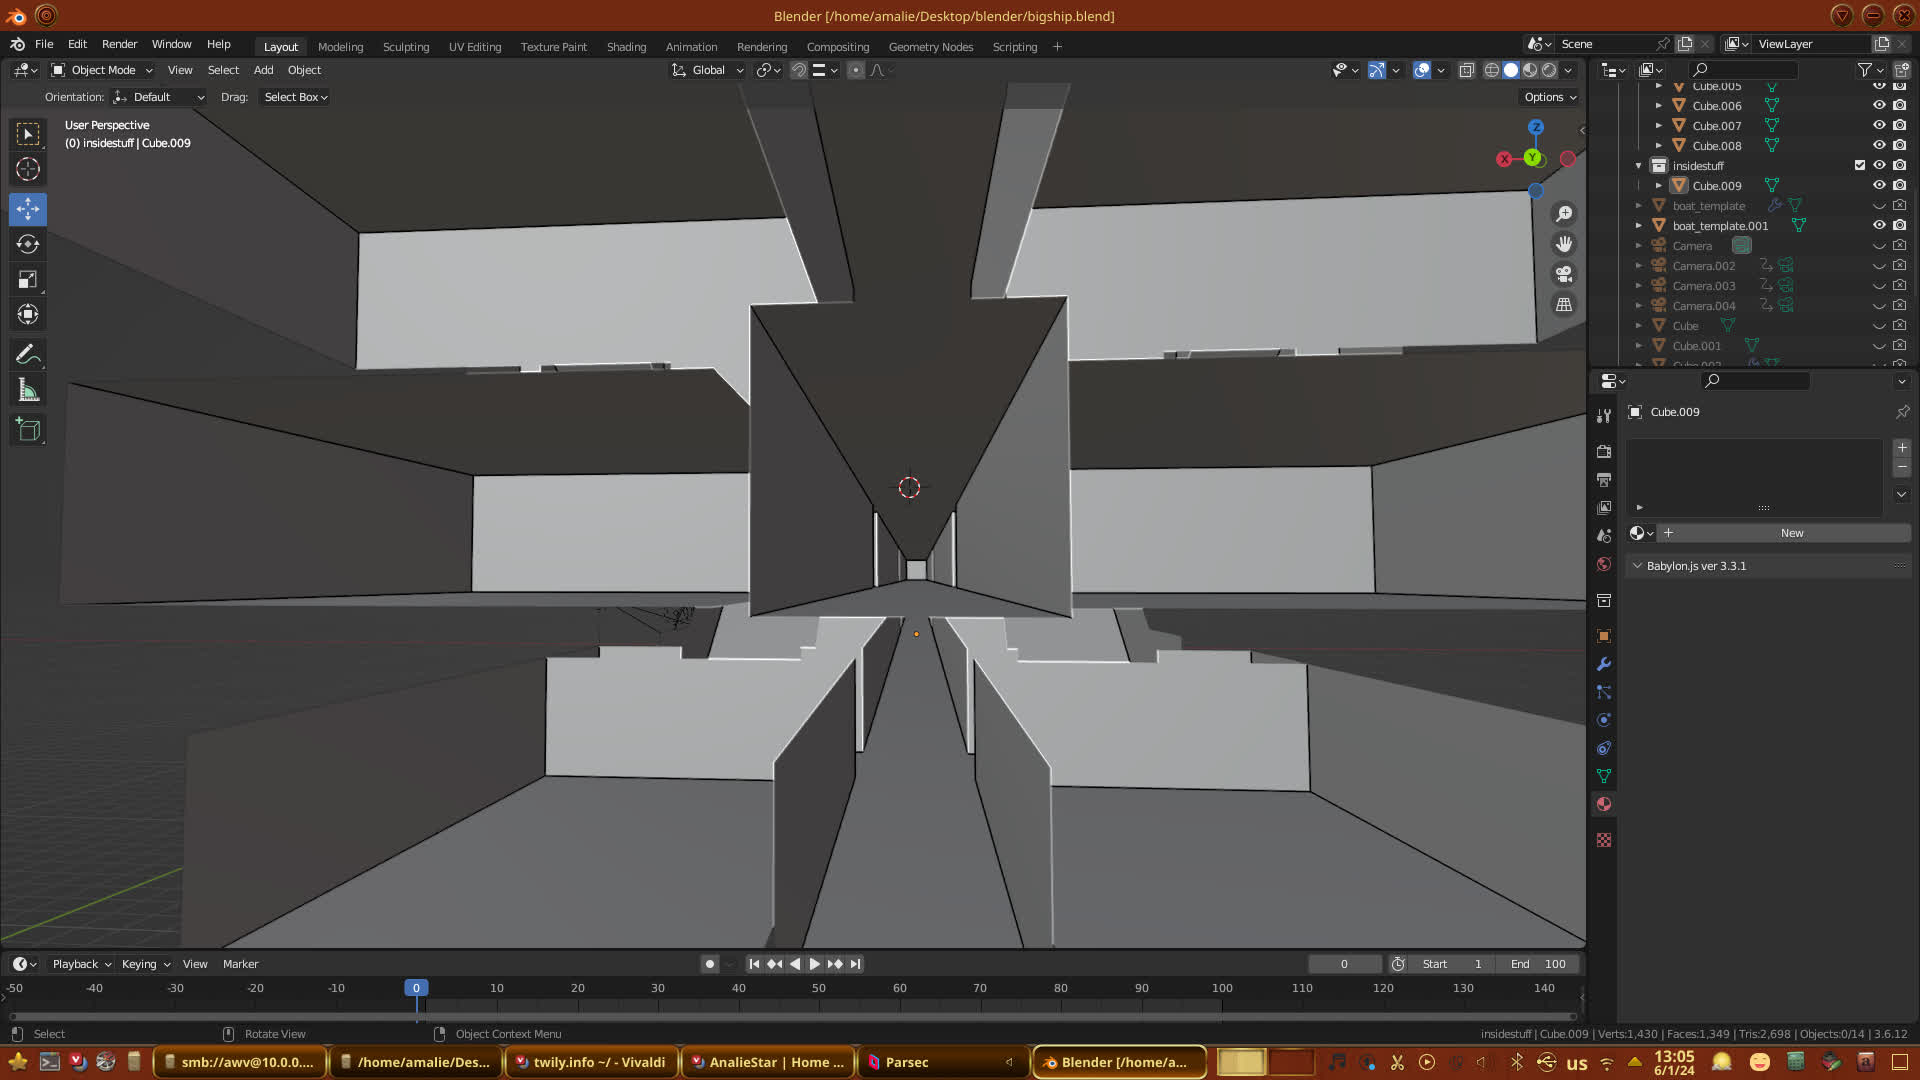The height and width of the screenshot is (1080, 1920).
Task: Click the Toggle Camera View icon
Action: [x=1564, y=274]
